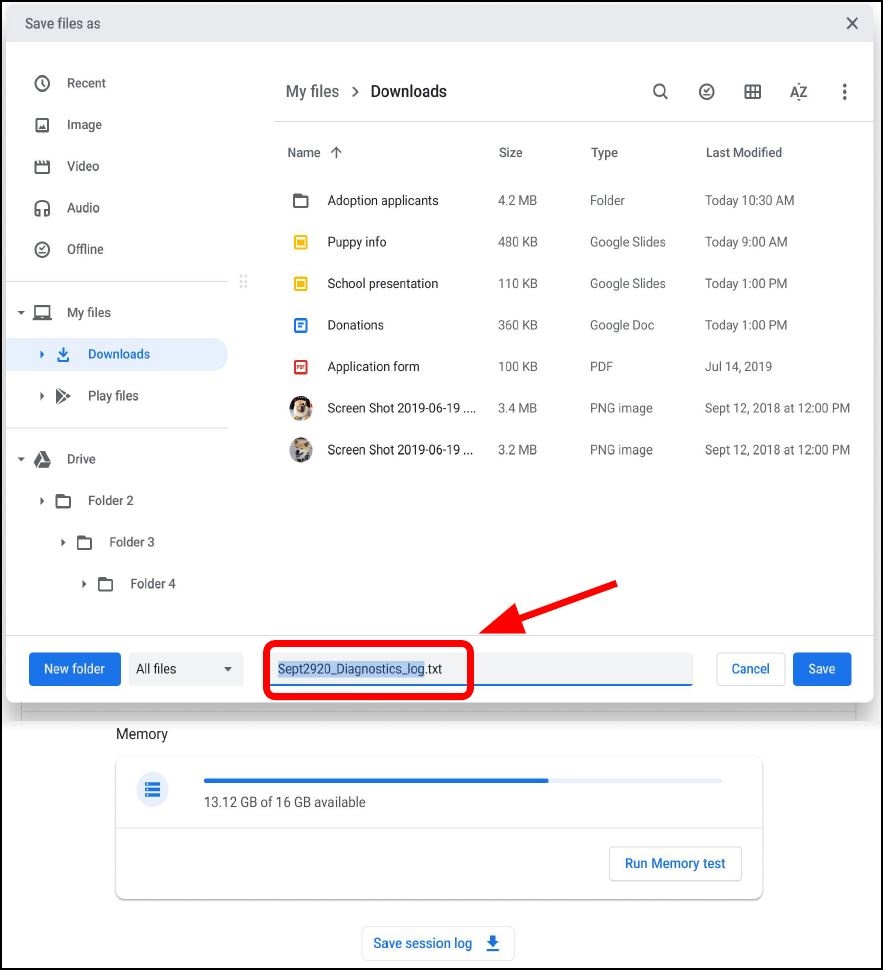883x970 pixels.
Task: Open the Puppy info Slides file
Action: tap(358, 241)
